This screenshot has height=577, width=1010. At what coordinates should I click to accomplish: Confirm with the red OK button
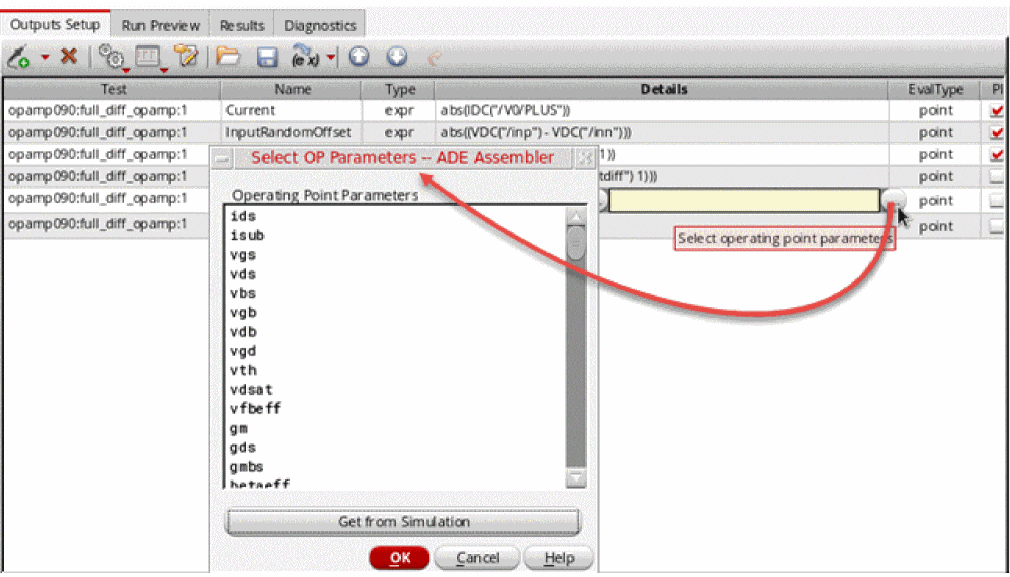[399, 558]
